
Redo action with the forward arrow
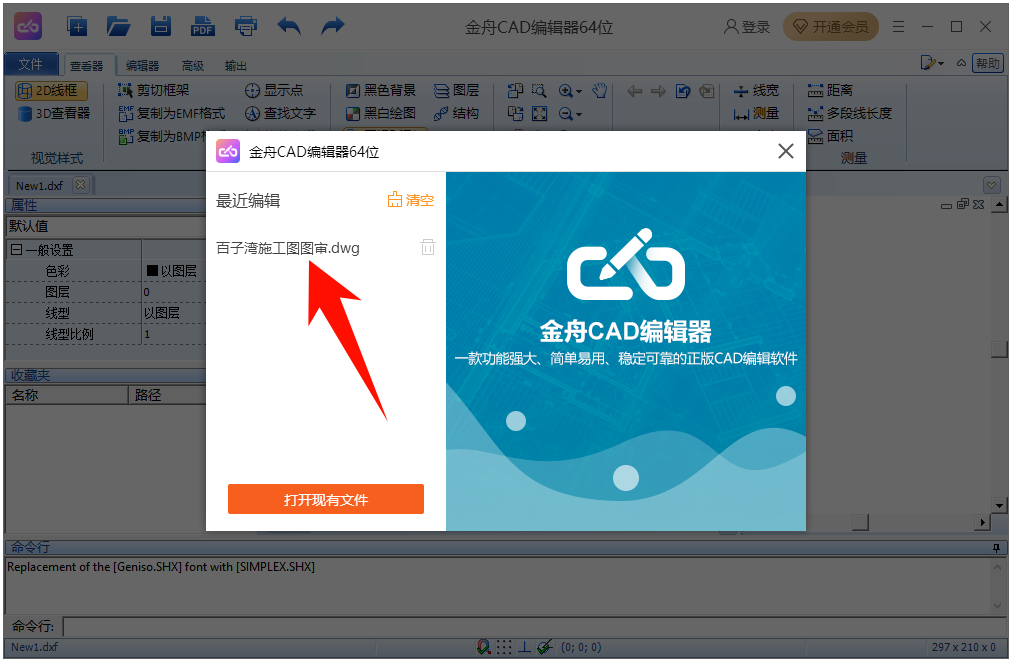(x=332, y=27)
